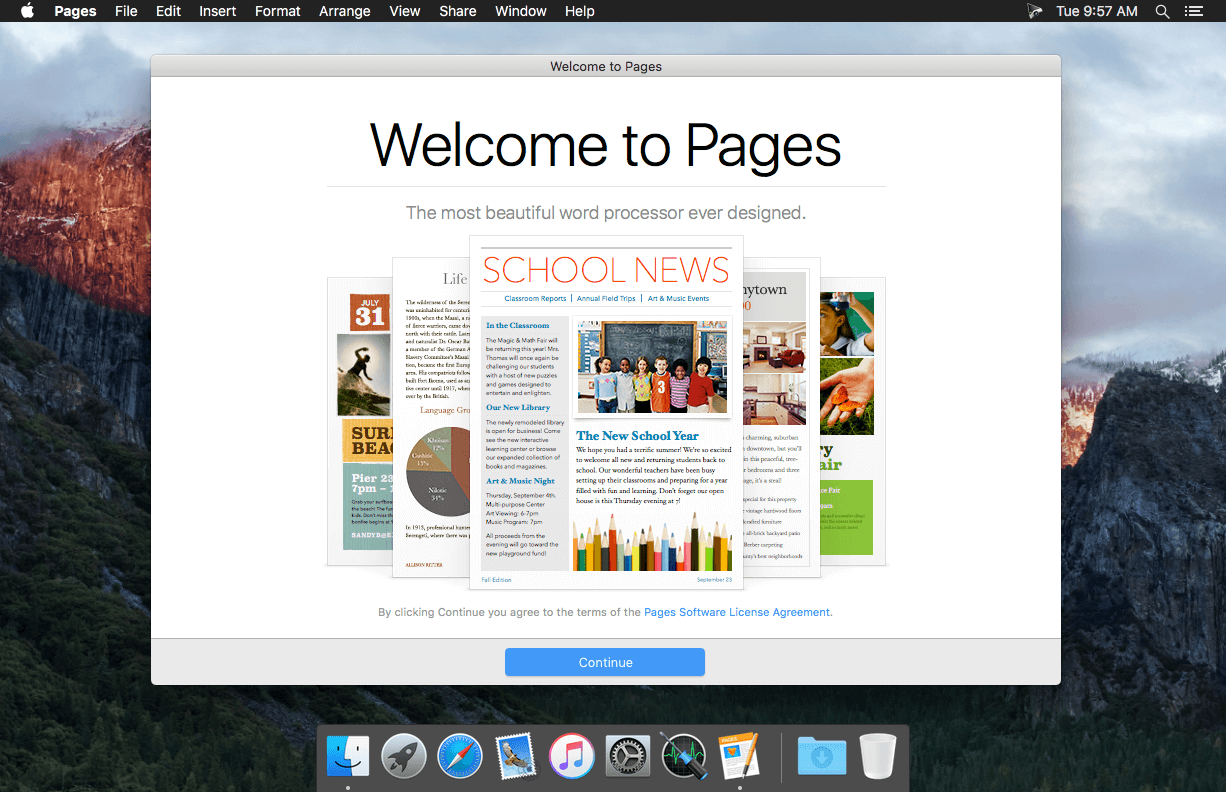Click the blue Continue button
The image size is (1226, 792).
pyautogui.click(x=605, y=662)
